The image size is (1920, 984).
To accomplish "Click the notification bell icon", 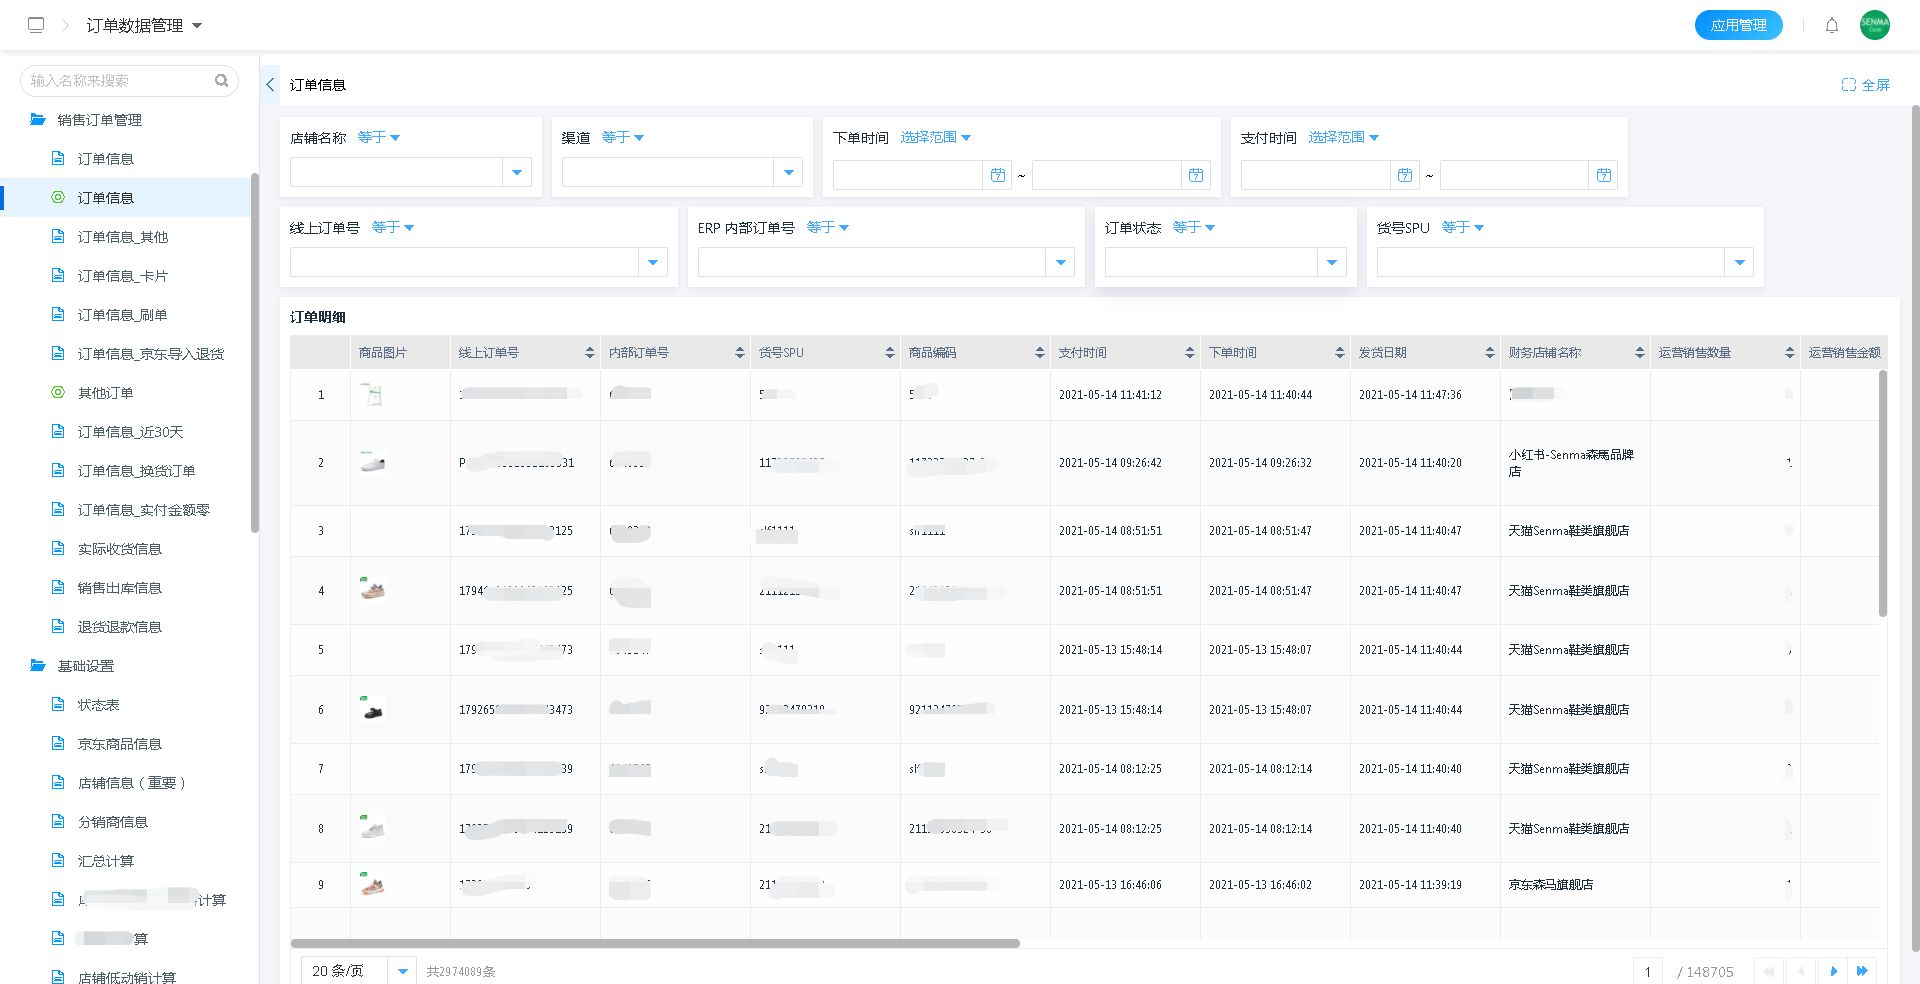I will tap(1831, 25).
